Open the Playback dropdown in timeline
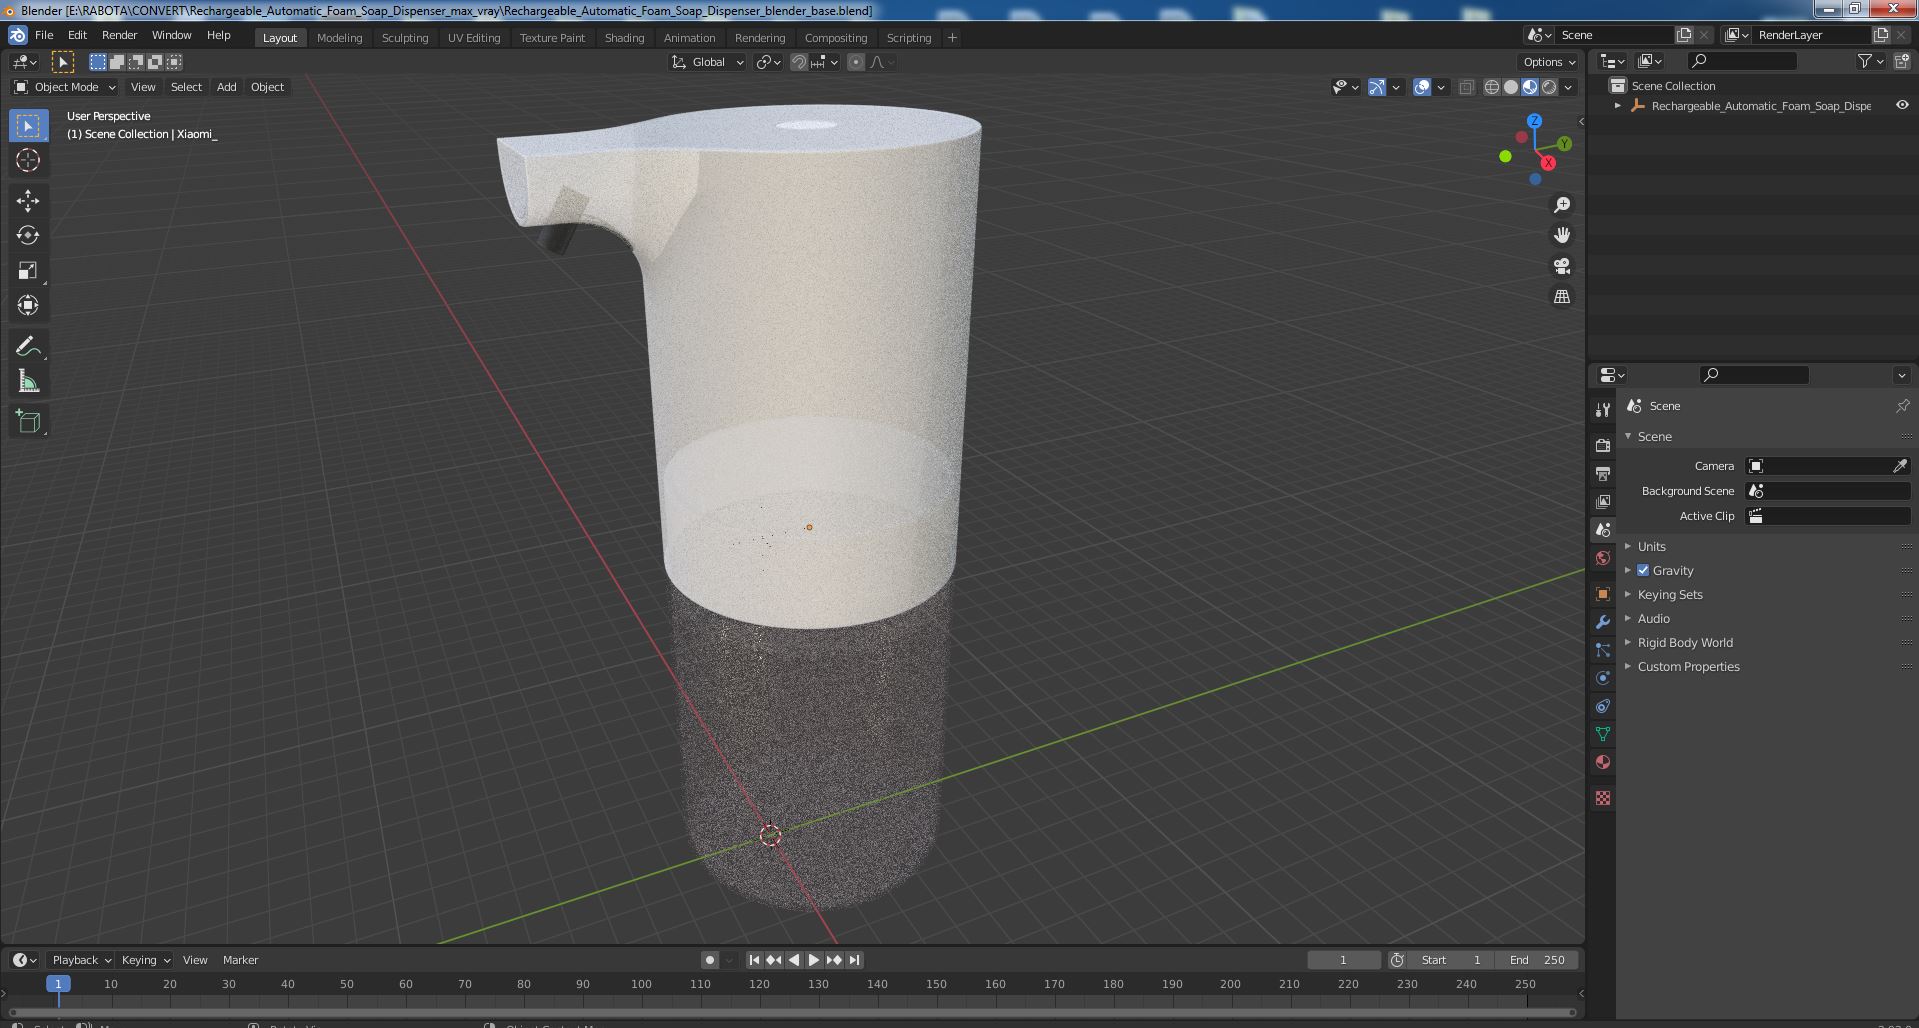The height and width of the screenshot is (1028, 1919). coord(81,960)
